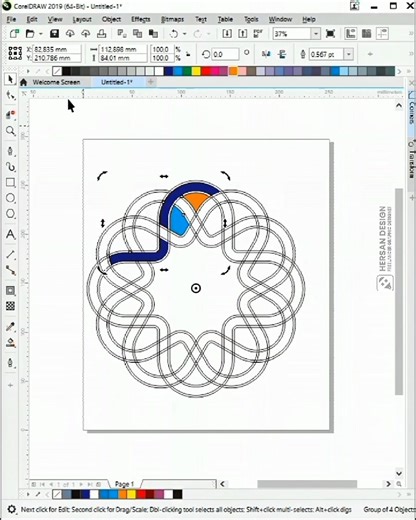
Task: Select the Transparency checkerboard tool
Action: [10, 306]
